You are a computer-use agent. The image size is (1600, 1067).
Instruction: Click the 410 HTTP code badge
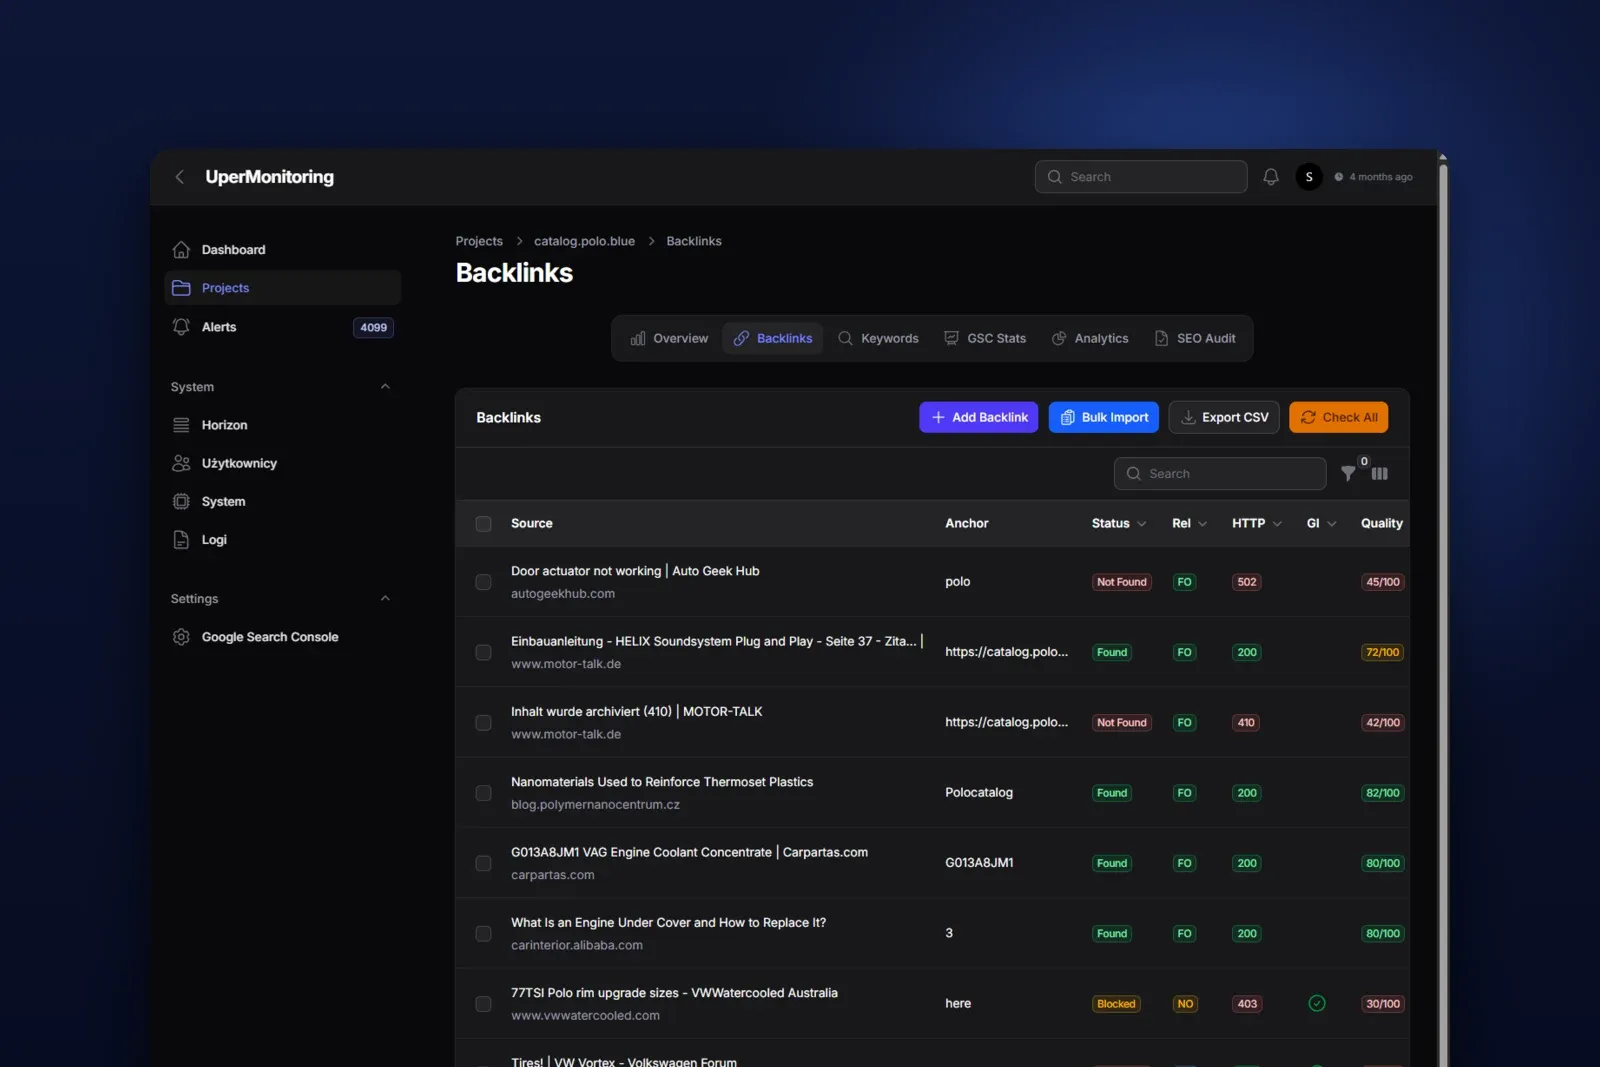pyautogui.click(x=1246, y=723)
